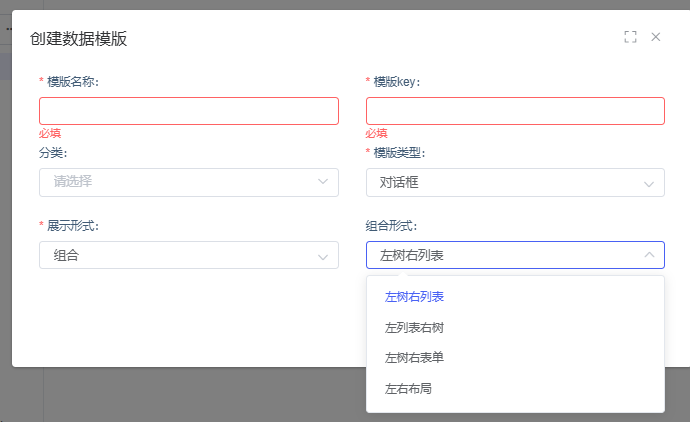Pick the 左树右表单 option
This screenshot has width=690, height=422.
(415, 357)
